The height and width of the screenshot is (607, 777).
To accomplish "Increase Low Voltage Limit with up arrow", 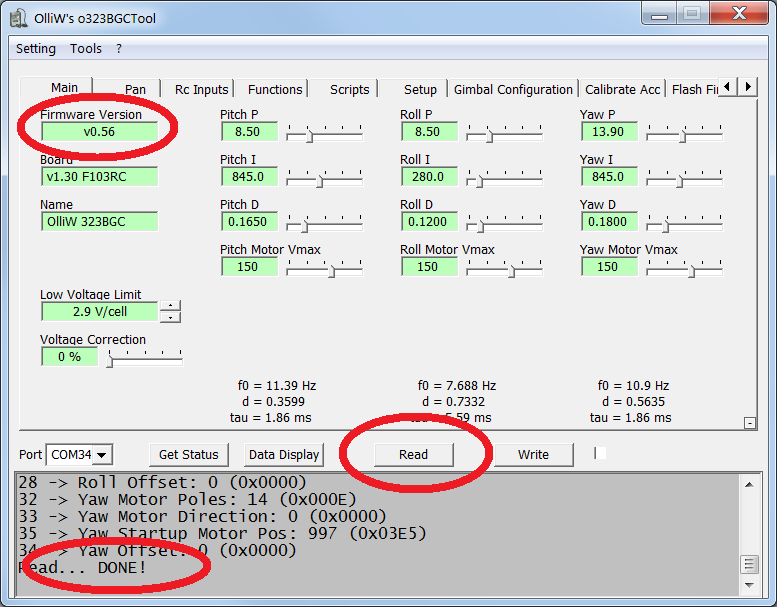I will [x=171, y=306].
